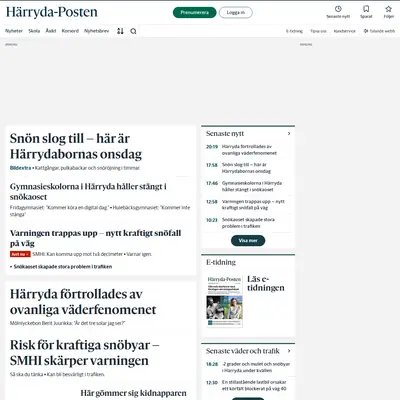Open headline Risk för kraftiga snöbyar
400x400 pixels.
[84, 353]
